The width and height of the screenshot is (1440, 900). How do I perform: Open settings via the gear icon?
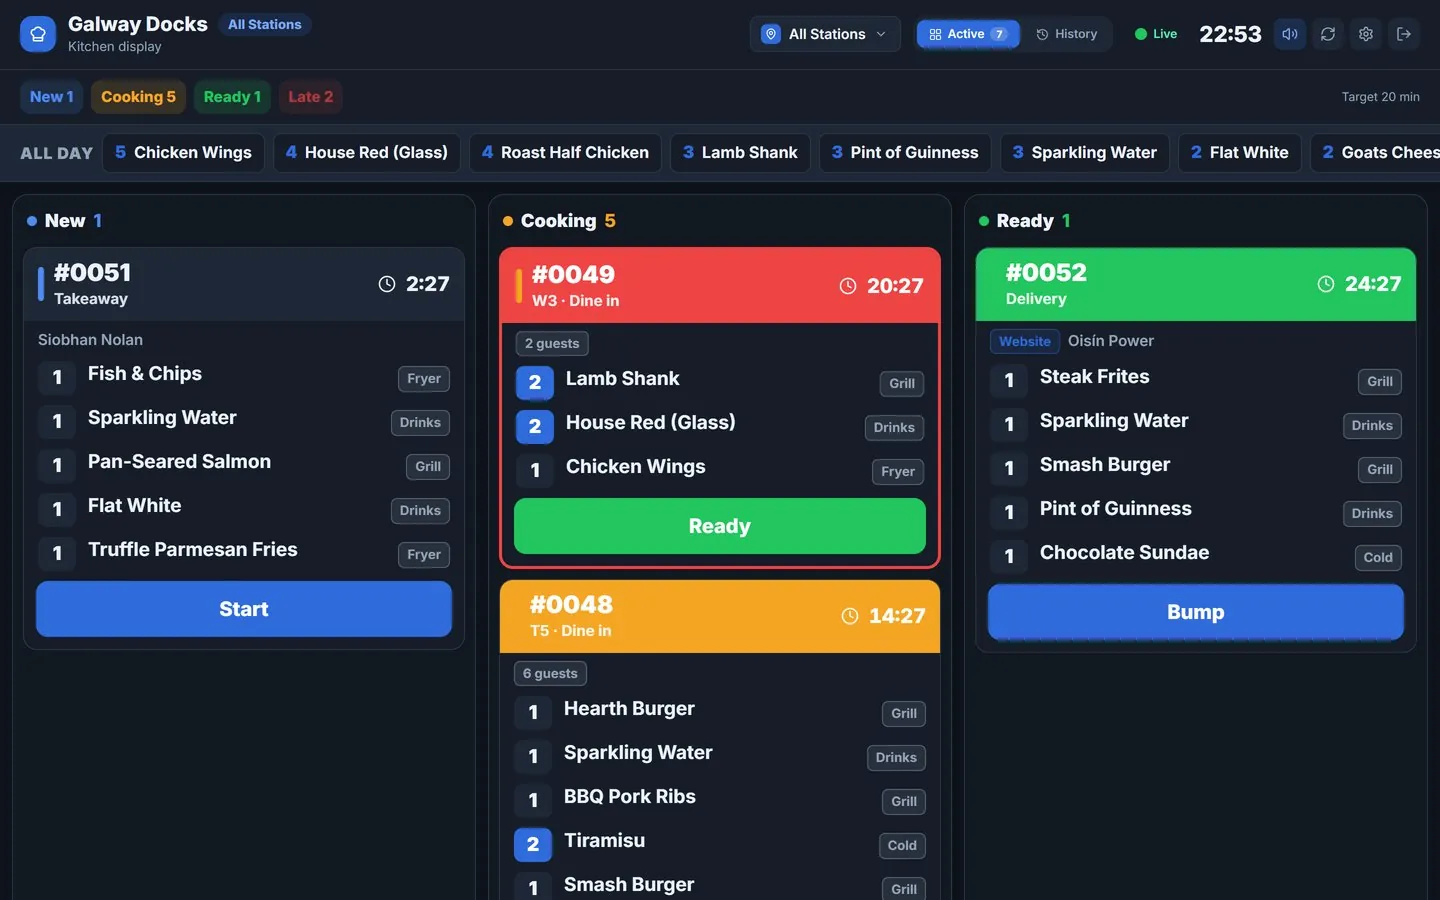[1366, 34]
